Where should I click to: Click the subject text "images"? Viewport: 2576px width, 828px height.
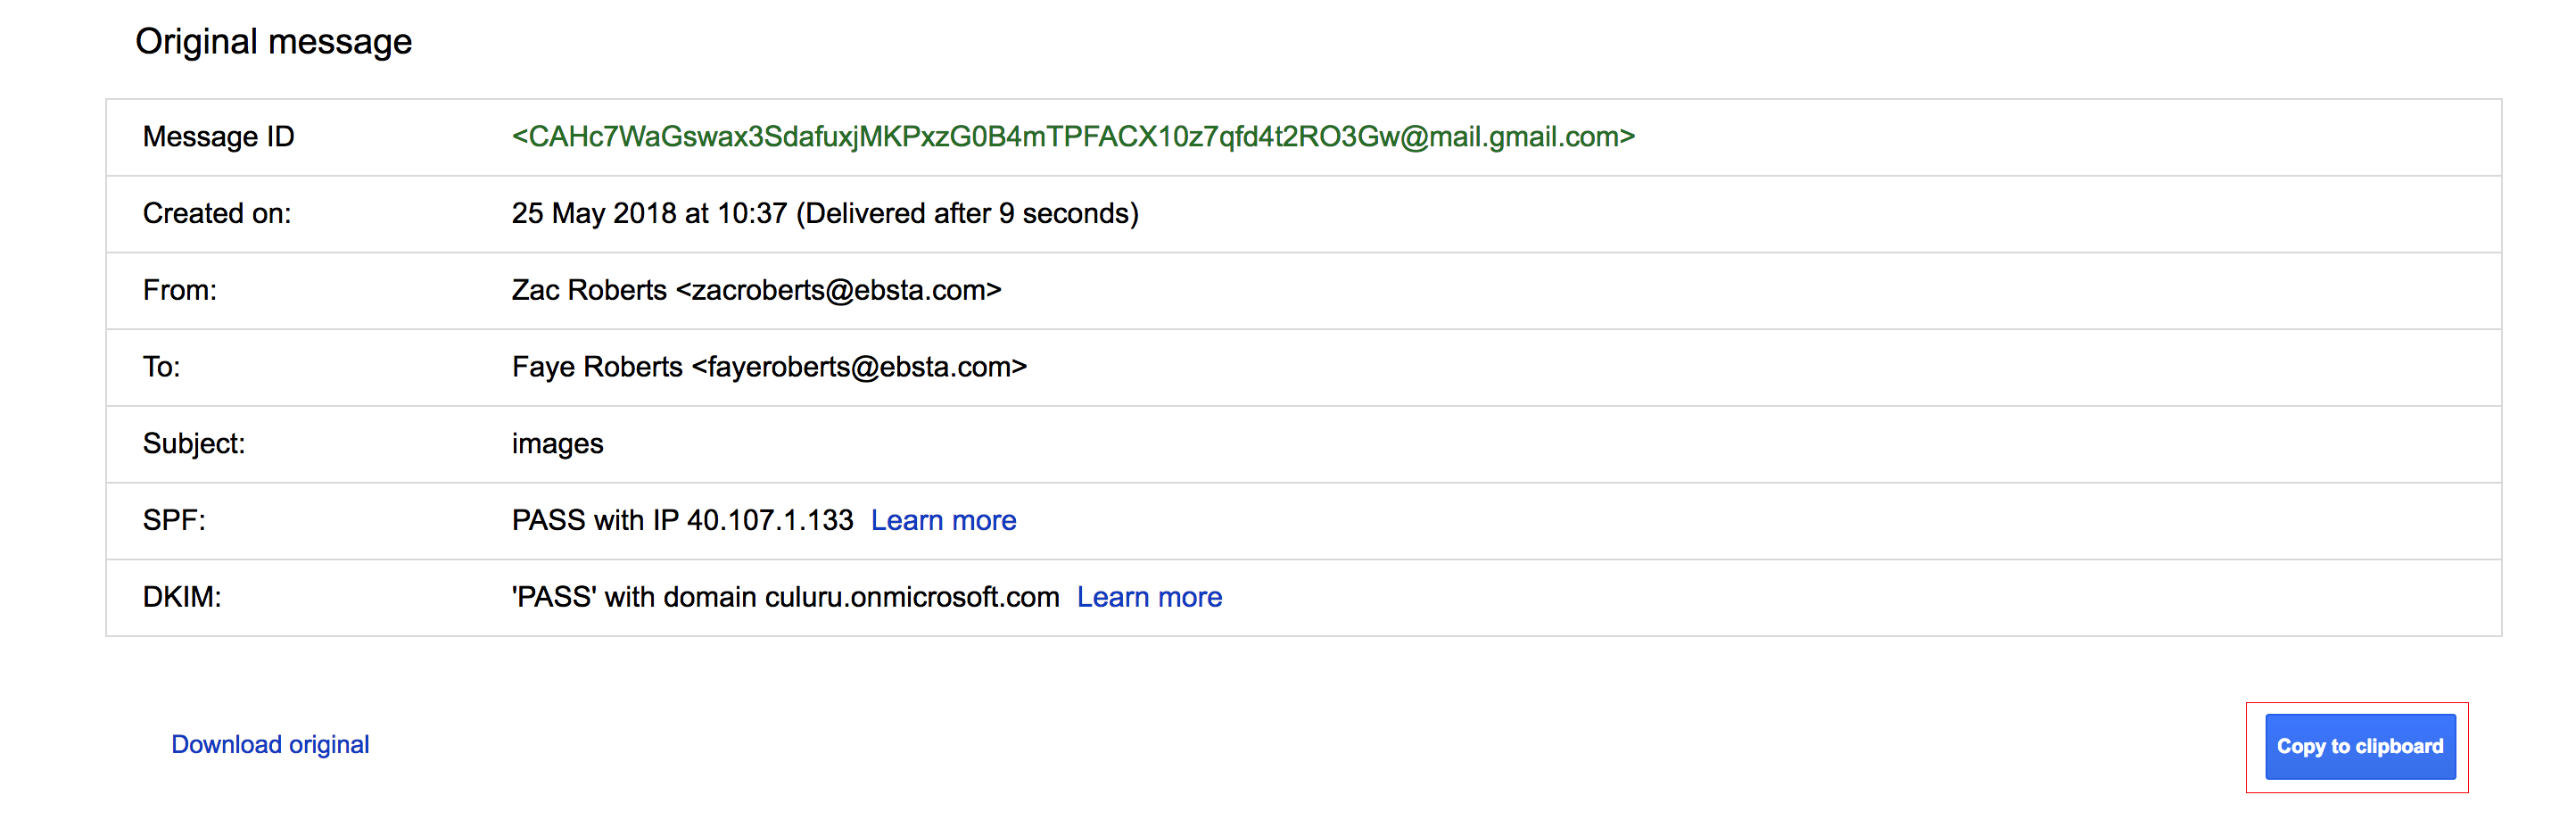pyautogui.click(x=557, y=444)
